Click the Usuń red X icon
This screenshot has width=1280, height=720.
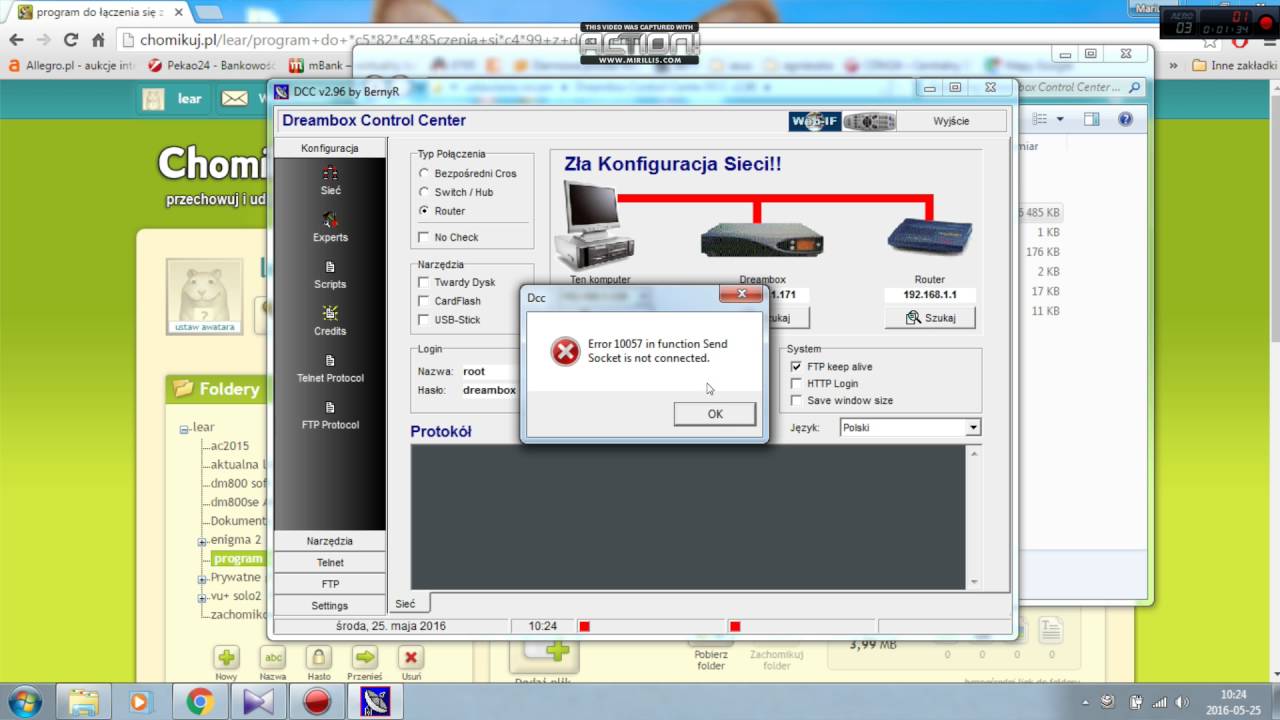point(410,657)
